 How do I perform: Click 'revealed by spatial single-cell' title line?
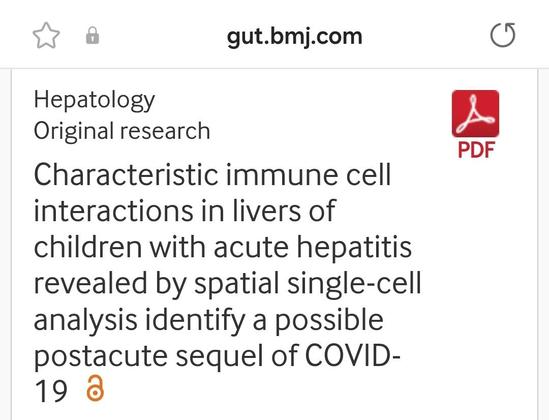228,284
